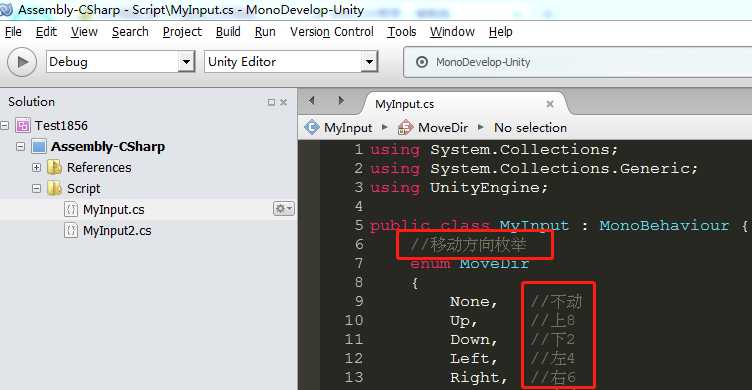Select the Test1856 solution icon
Screen dimensions: 752x390
point(23,126)
